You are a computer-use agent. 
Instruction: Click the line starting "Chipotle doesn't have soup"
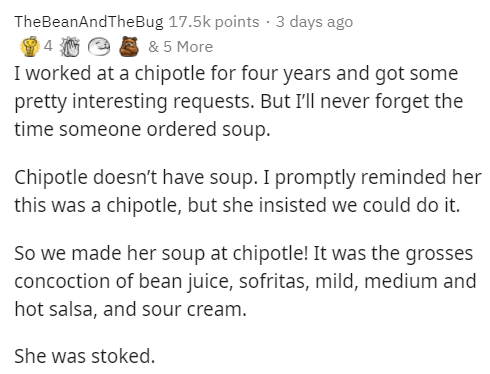[248, 178]
